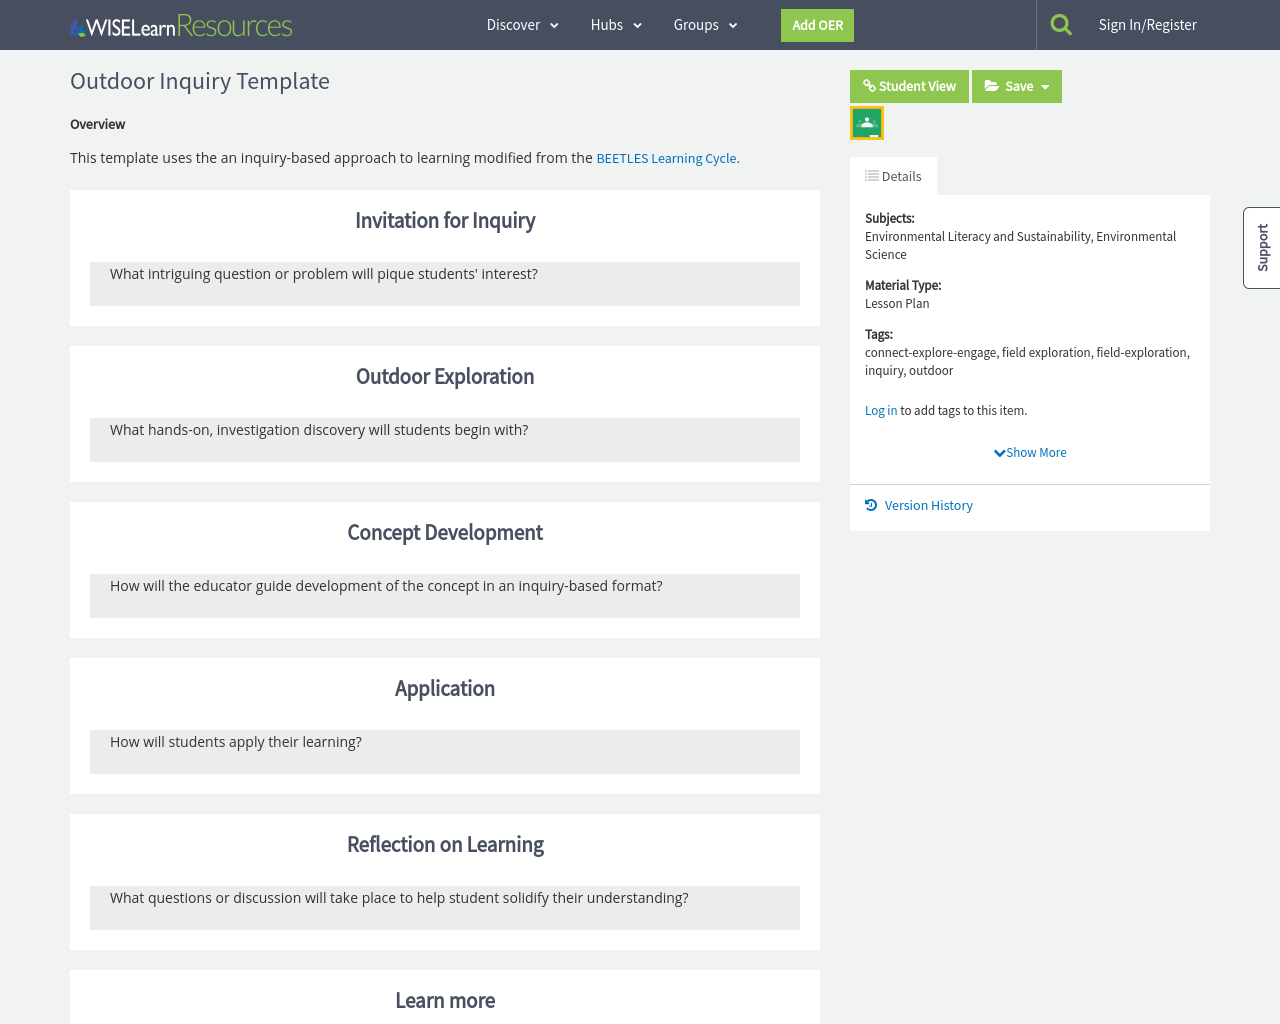Image resolution: width=1280 pixels, height=1024 pixels.
Task: Follow the BEETLES Learning Cycle link
Action: [667, 158]
